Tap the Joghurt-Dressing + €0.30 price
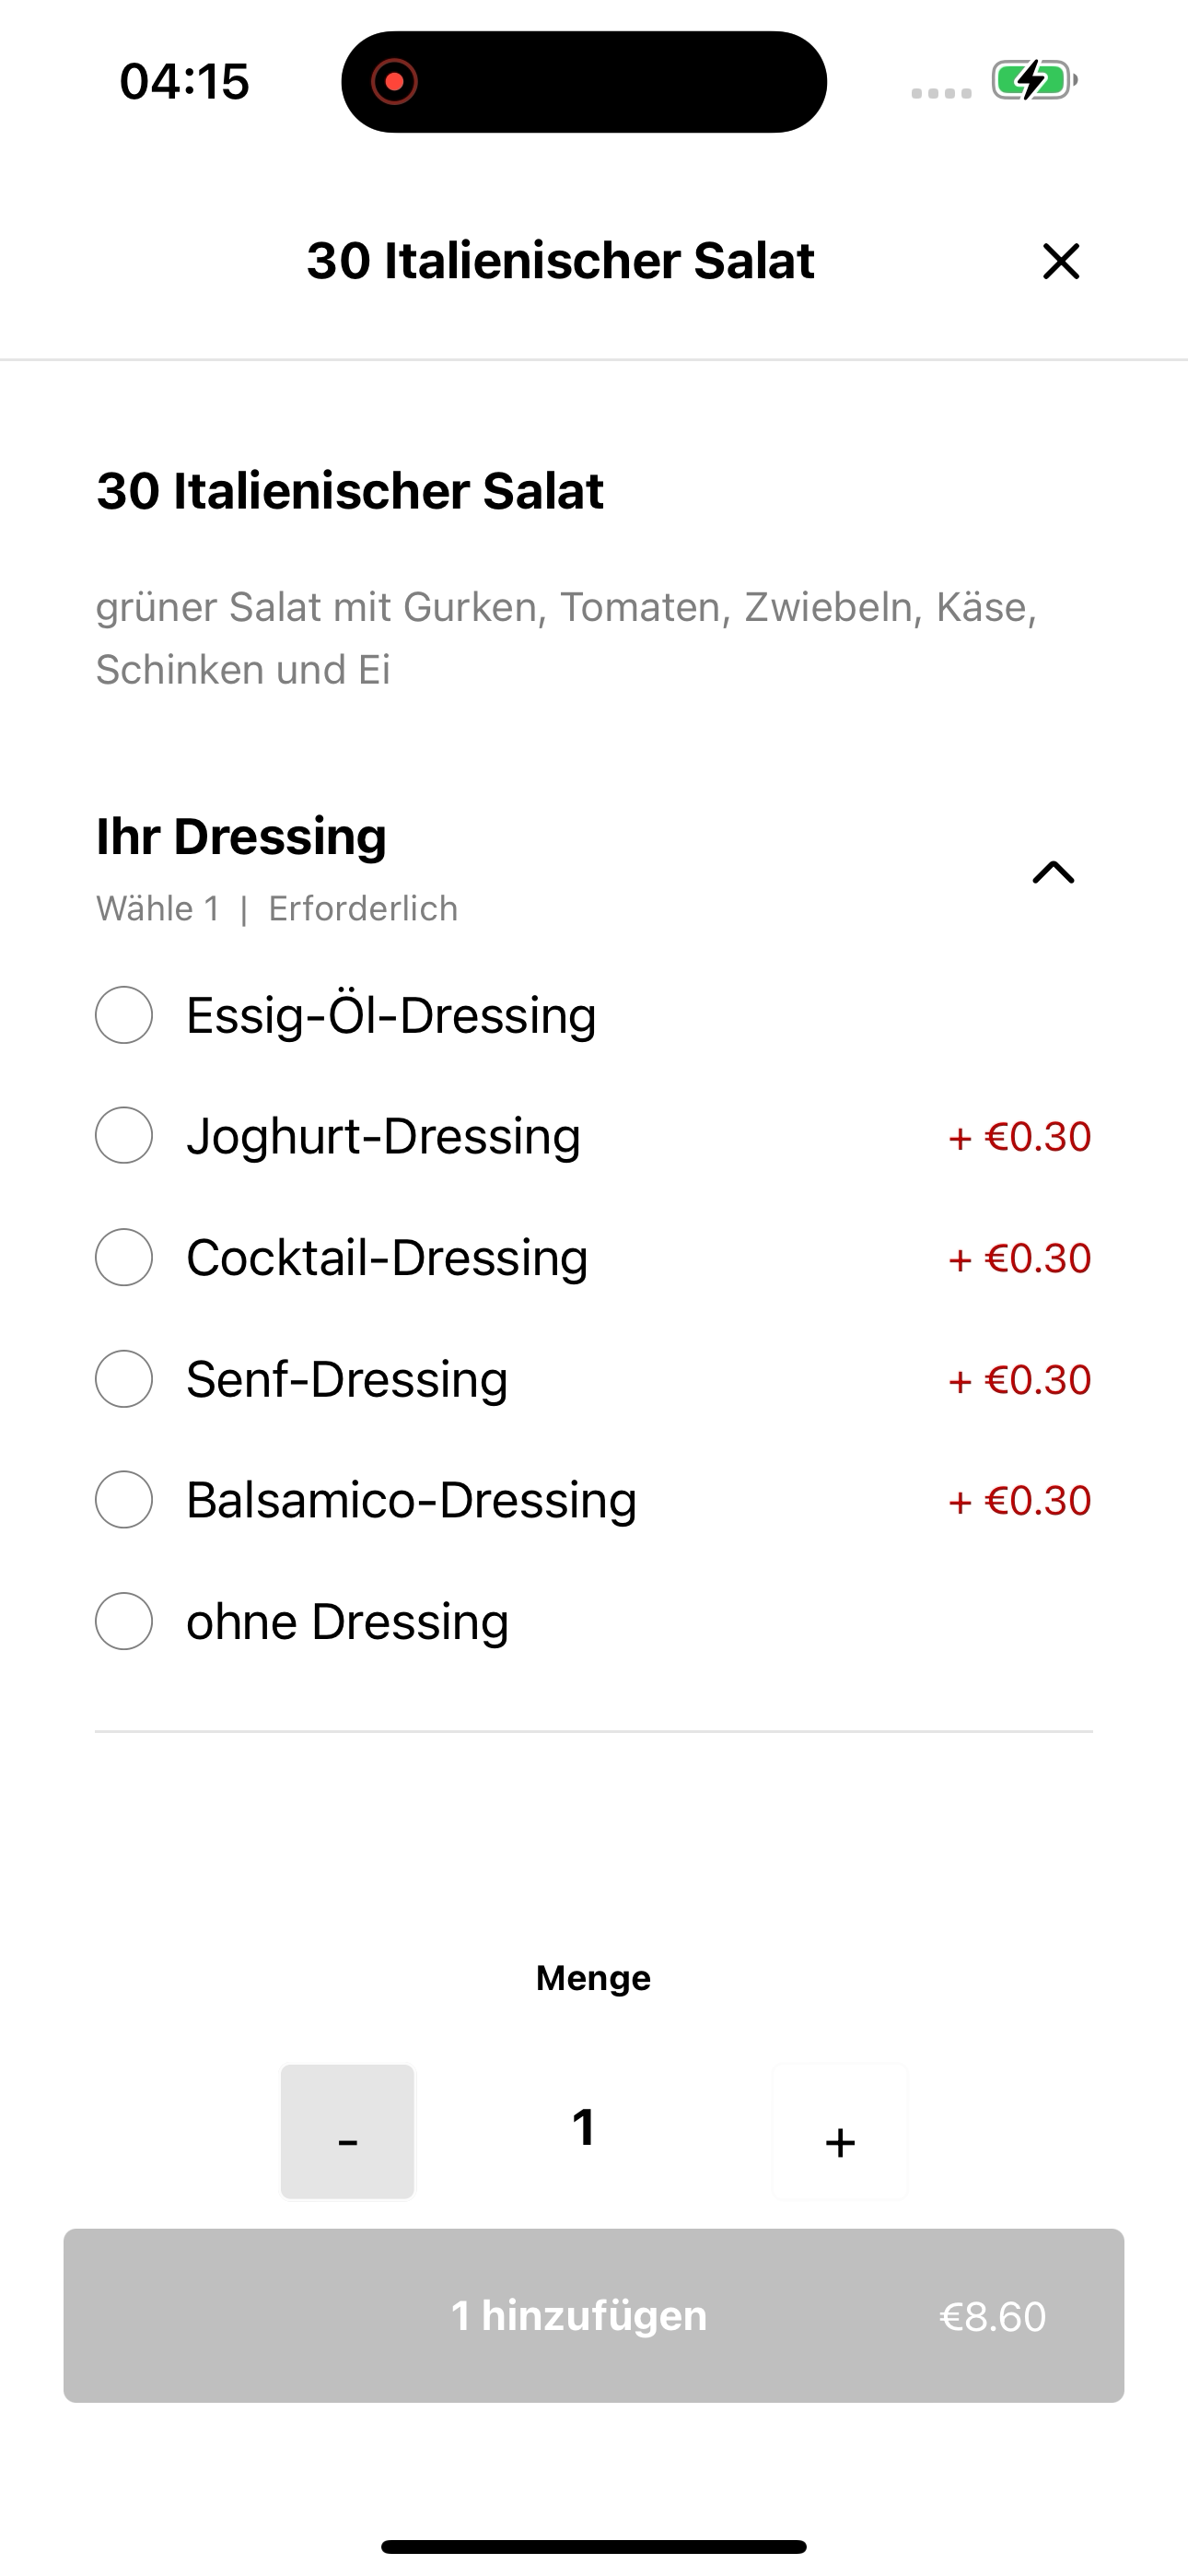Viewport: 1188px width, 2576px height. pos(1019,1137)
